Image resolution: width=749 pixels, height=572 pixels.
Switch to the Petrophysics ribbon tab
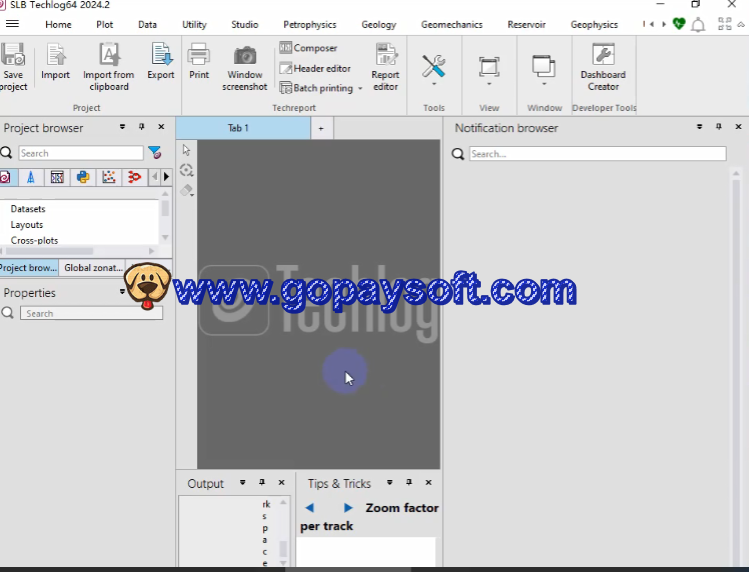click(310, 24)
